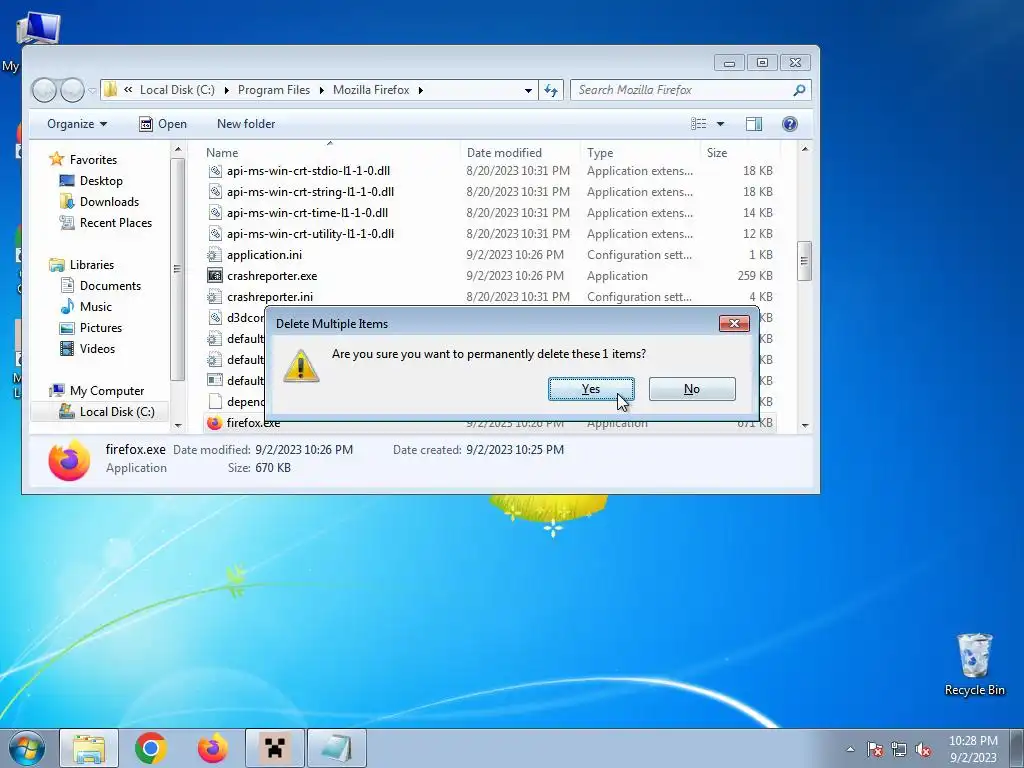Cancel deletion with the No button
This screenshot has width=1024, height=768.
tap(692, 389)
